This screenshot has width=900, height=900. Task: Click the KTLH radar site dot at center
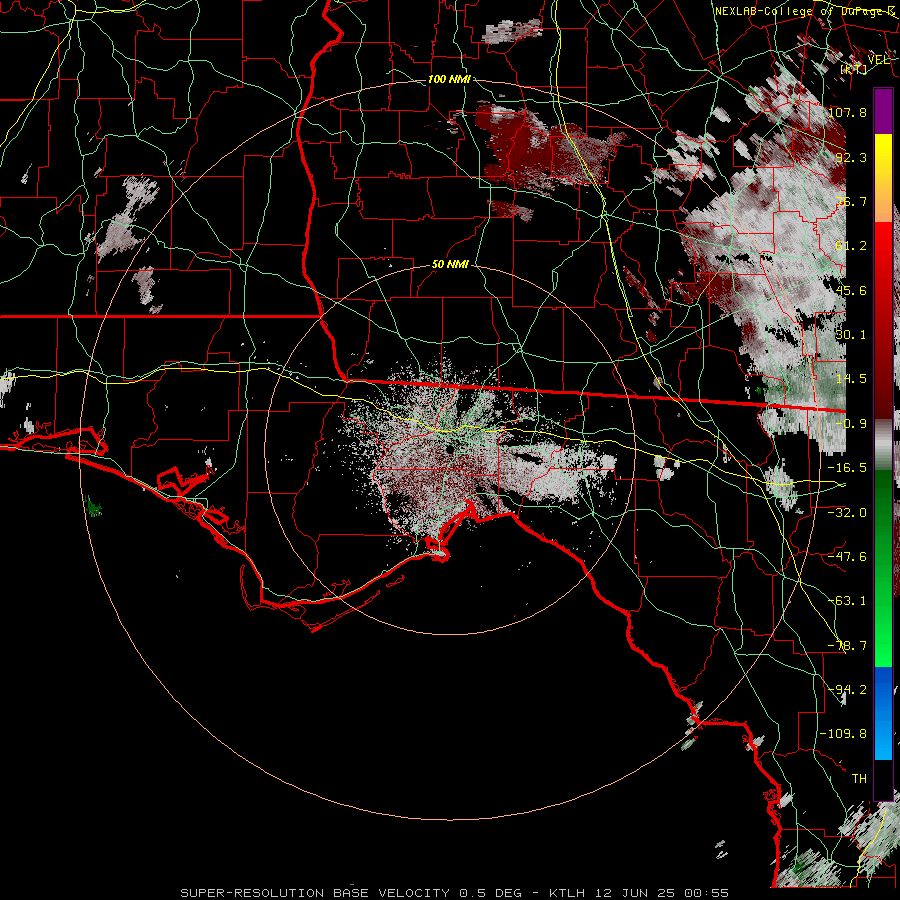449,449
